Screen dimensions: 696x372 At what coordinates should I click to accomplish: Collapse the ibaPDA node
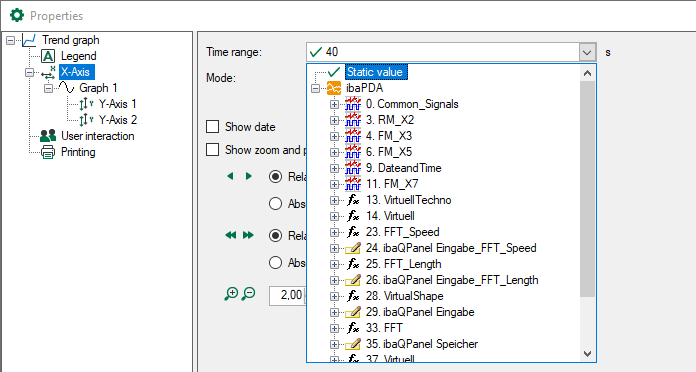pyautogui.click(x=316, y=88)
